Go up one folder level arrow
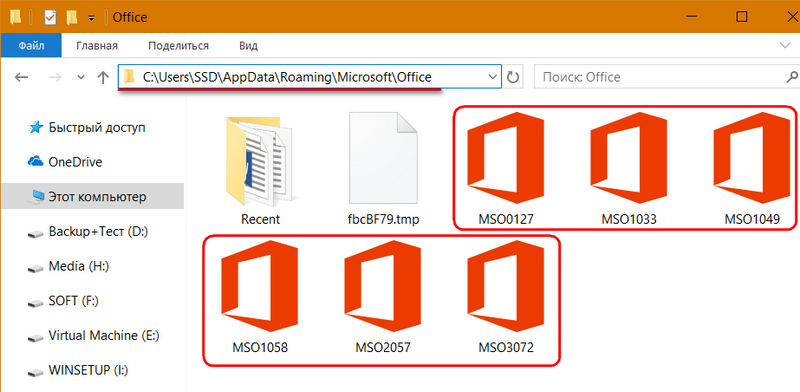This screenshot has width=800, height=392. tap(103, 77)
